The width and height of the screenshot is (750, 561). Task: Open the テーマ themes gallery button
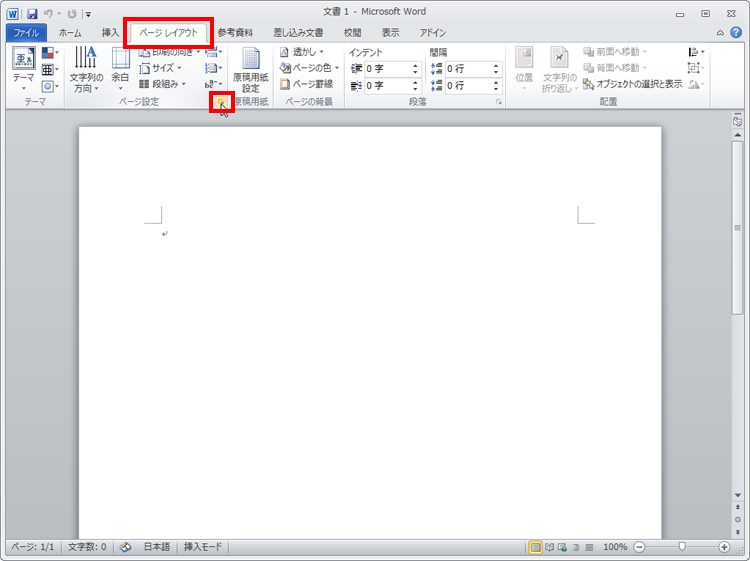click(x=23, y=69)
